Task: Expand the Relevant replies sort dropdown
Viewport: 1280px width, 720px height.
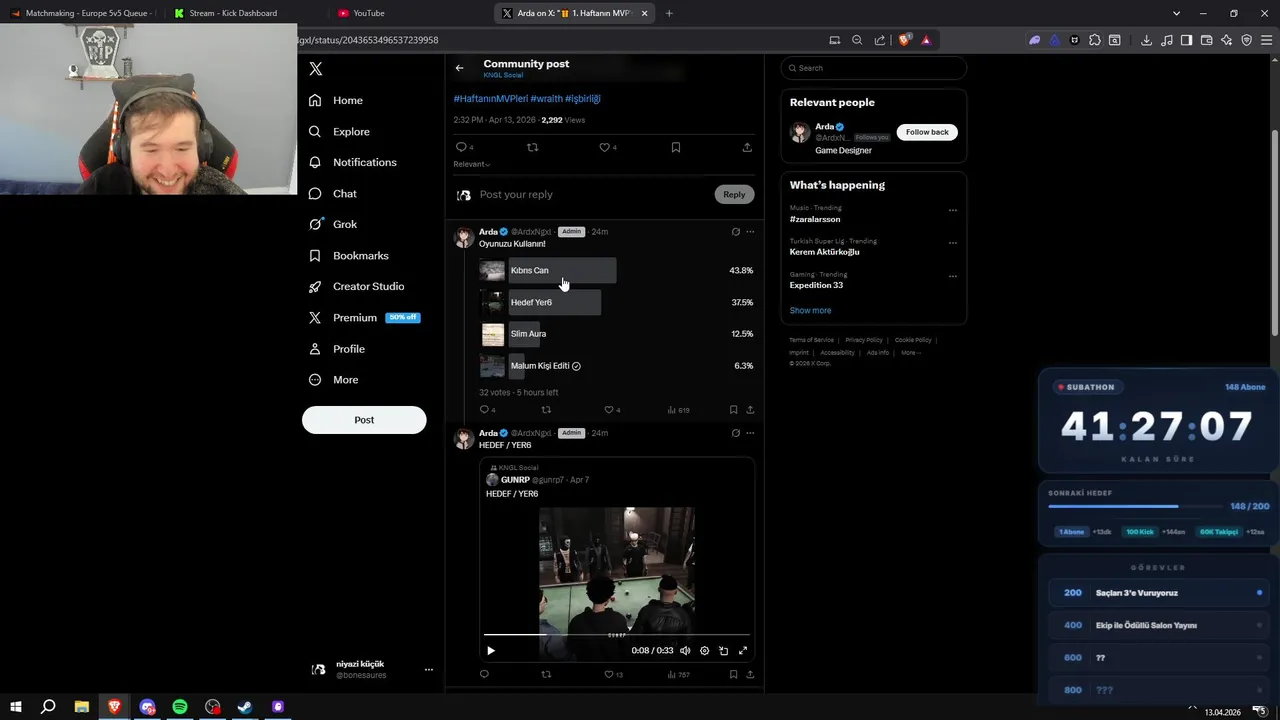Action: 471,164
